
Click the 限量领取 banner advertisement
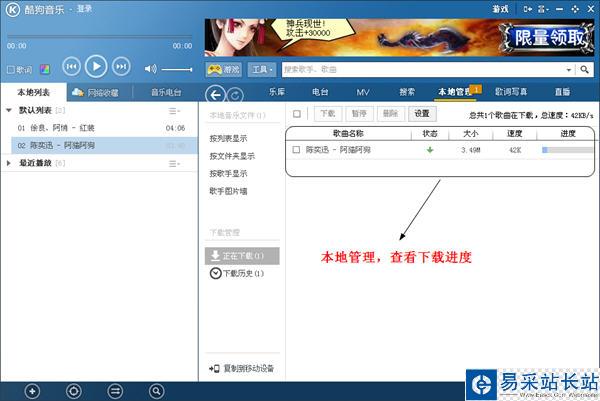pos(548,38)
